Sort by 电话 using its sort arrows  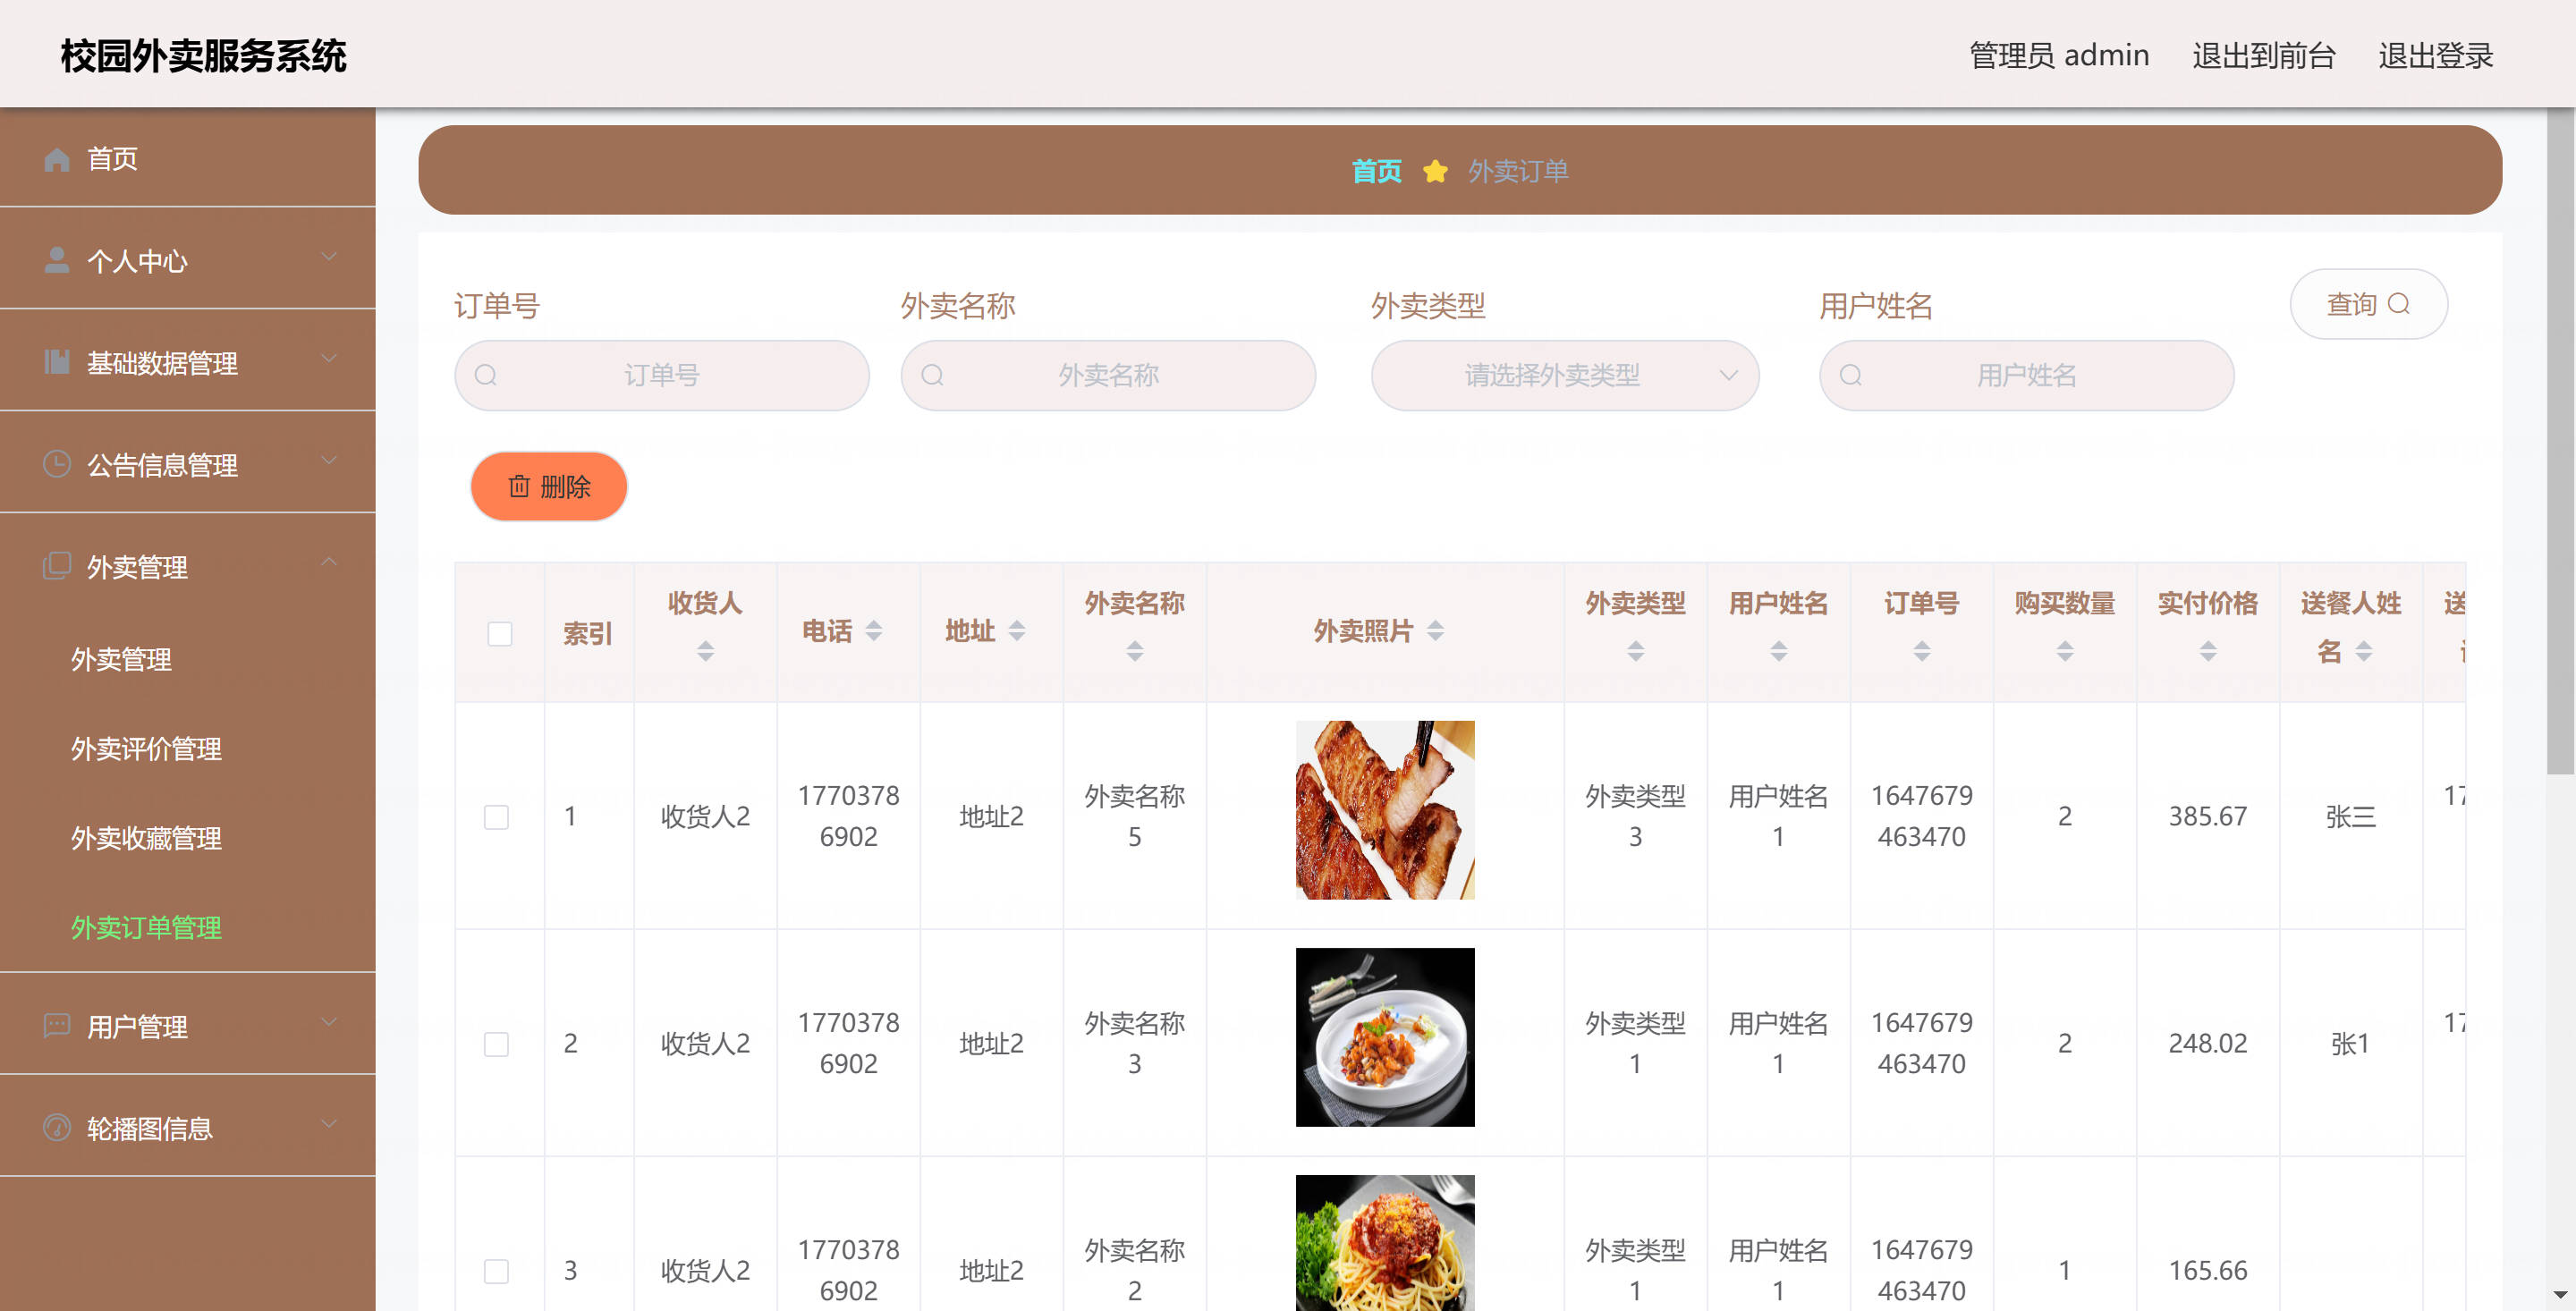click(x=874, y=630)
